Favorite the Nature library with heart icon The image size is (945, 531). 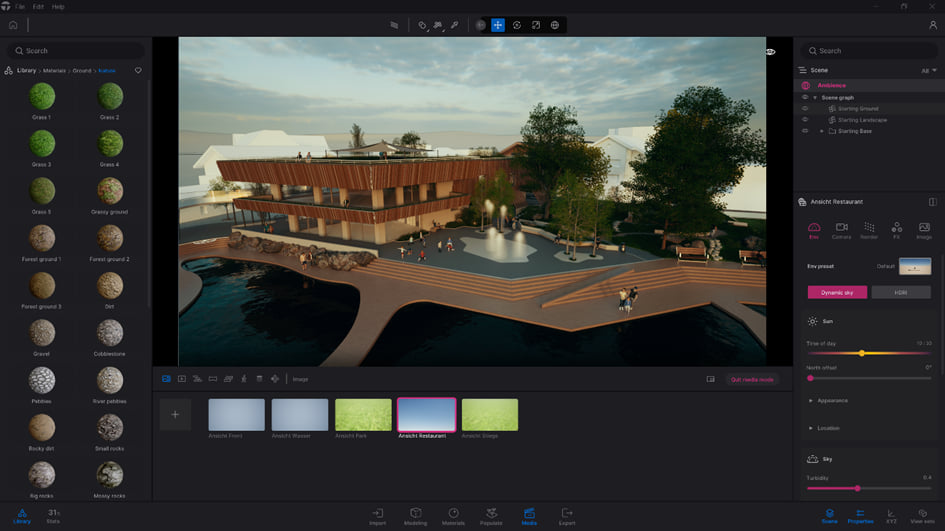138,70
